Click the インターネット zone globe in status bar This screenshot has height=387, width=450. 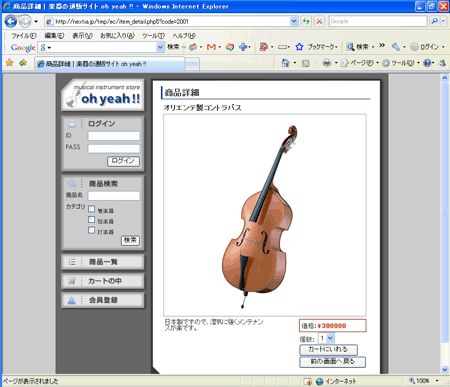coord(319,381)
